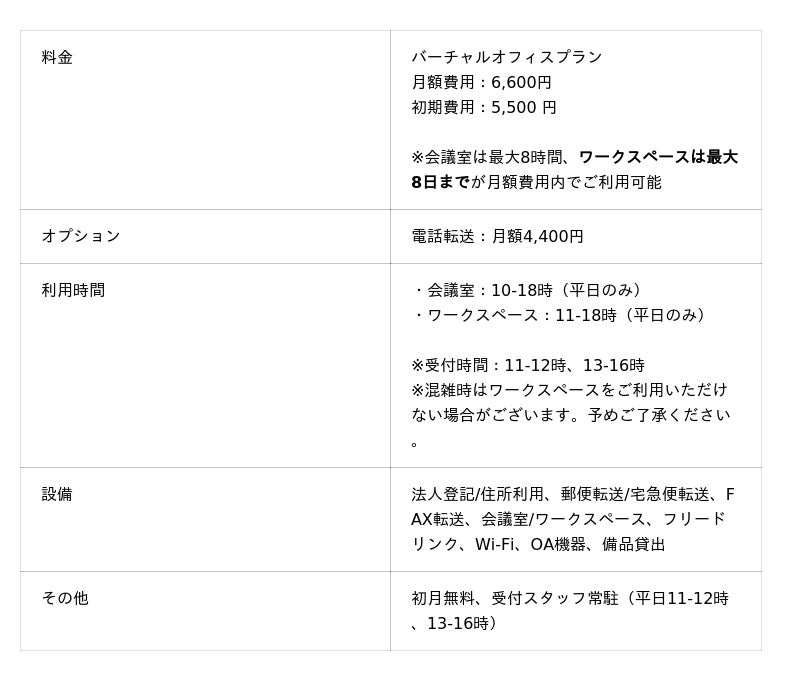
Task: Click the 利用時間 row header
Action: (73, 291)
